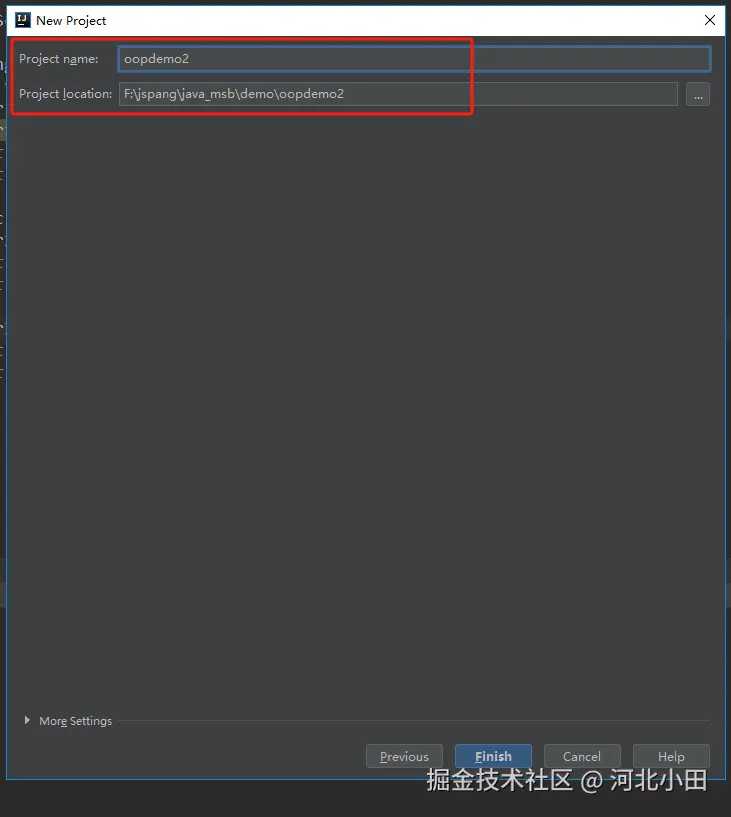Click the Project location path field
731x817 pixels.
tap(398, 94)
